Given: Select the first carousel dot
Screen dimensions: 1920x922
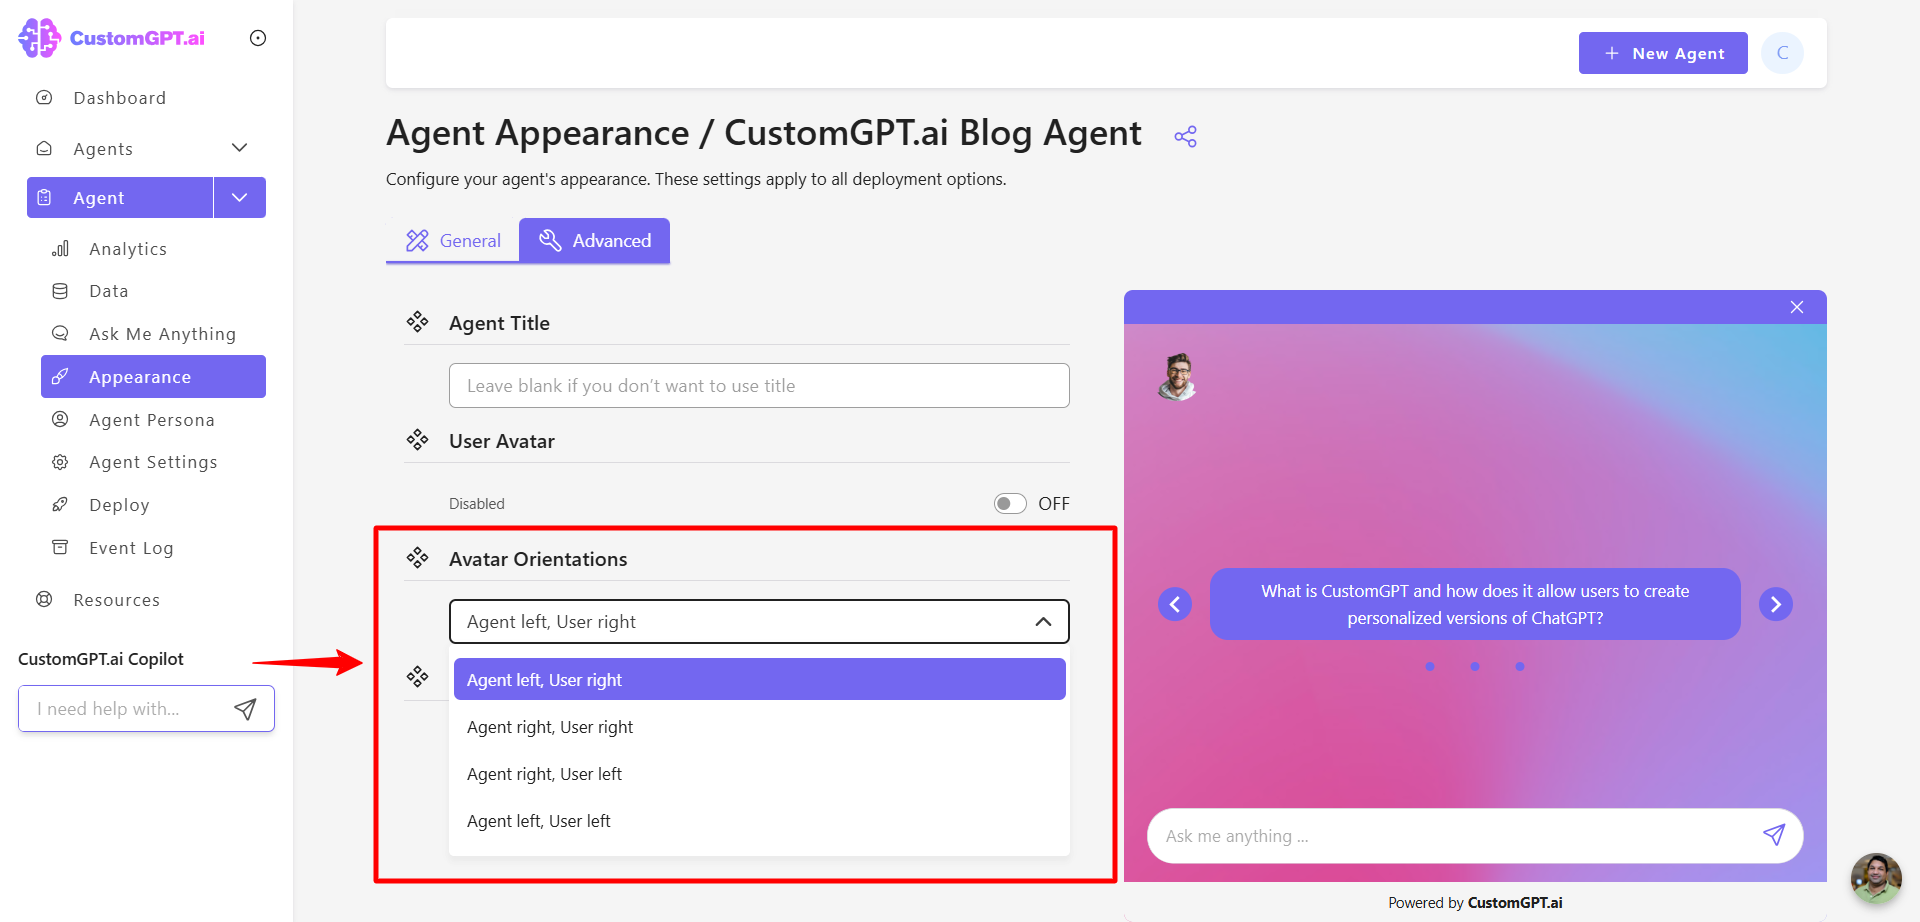Looking at the screenshot, I should (1430, 667).
